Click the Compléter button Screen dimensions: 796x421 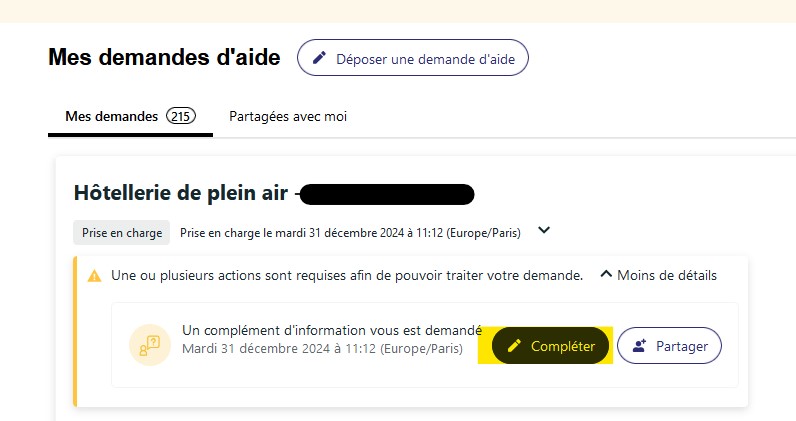[x=550, y=345]
